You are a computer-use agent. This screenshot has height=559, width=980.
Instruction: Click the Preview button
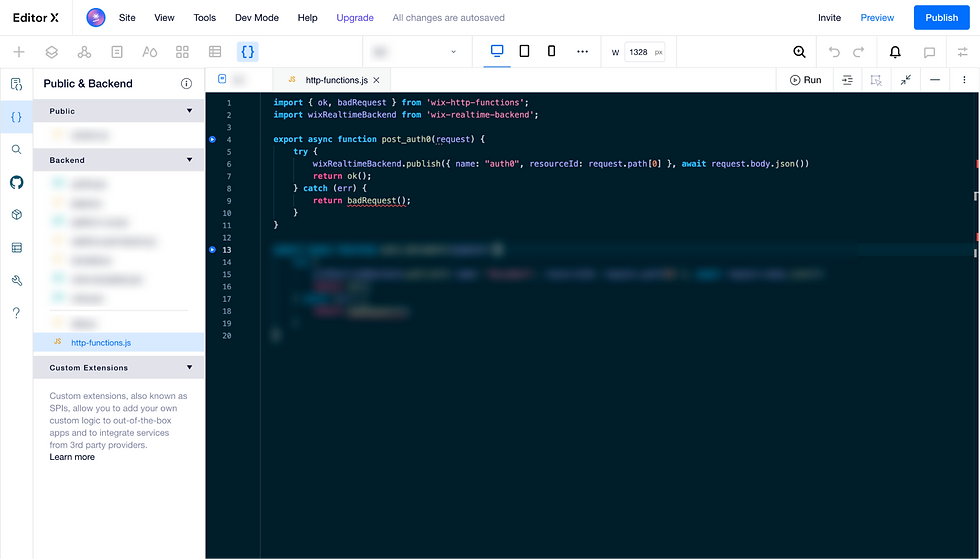click(877, 18)
